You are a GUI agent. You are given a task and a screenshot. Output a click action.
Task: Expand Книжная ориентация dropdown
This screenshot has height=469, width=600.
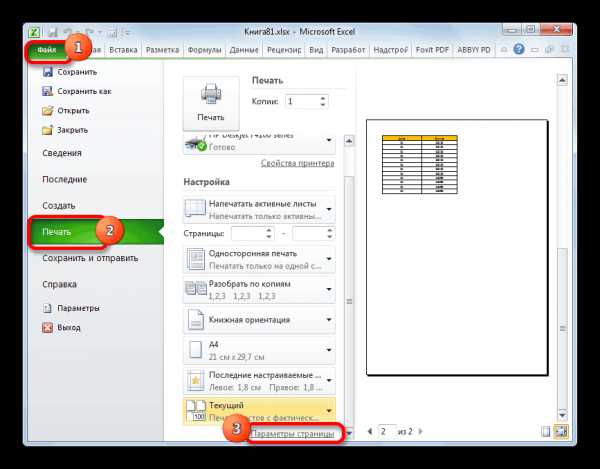click(x=259, y=320)
